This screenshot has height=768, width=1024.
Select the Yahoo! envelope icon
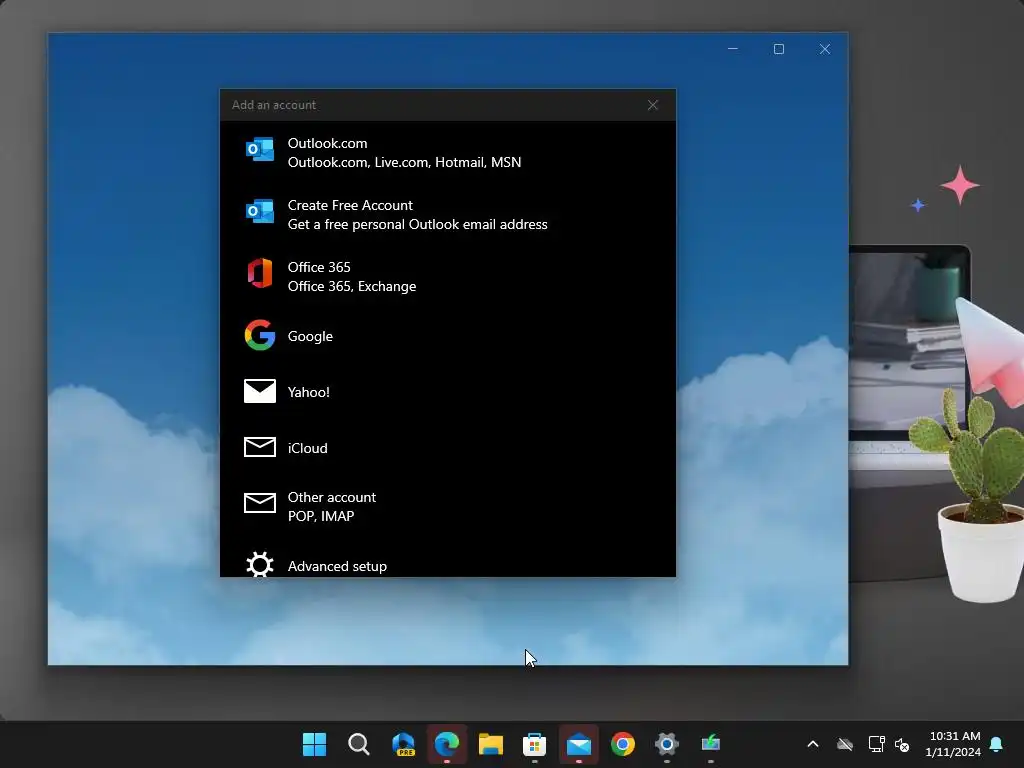[259, 391]
